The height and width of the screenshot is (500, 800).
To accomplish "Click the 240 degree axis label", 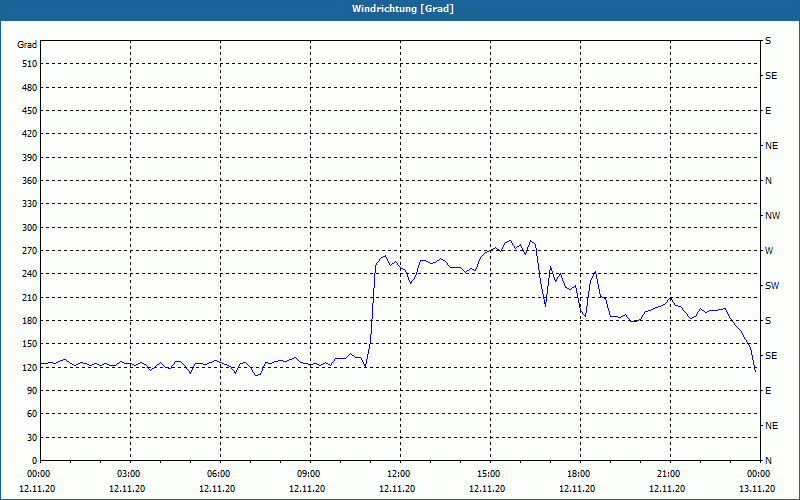I will coord(30,274).
